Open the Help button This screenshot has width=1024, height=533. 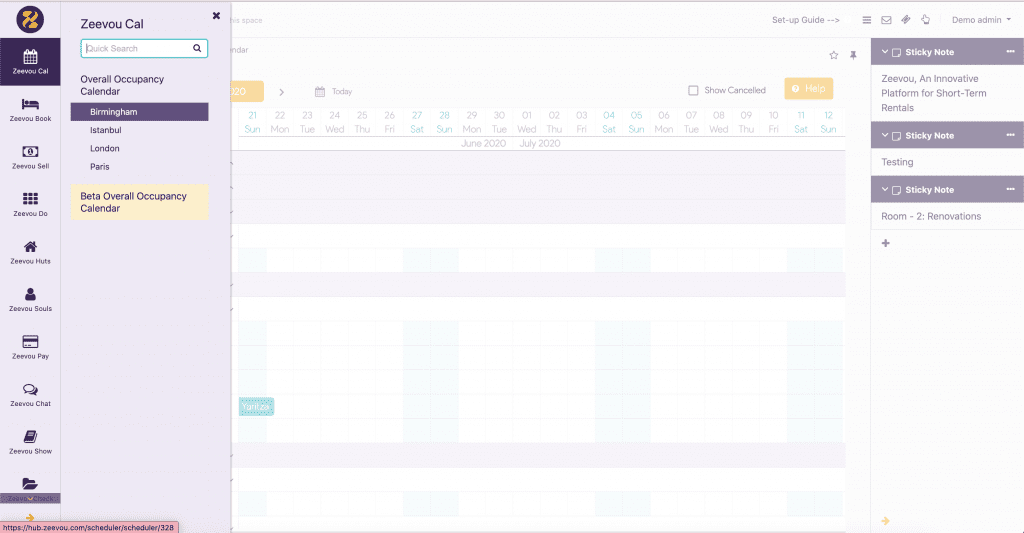808,89
